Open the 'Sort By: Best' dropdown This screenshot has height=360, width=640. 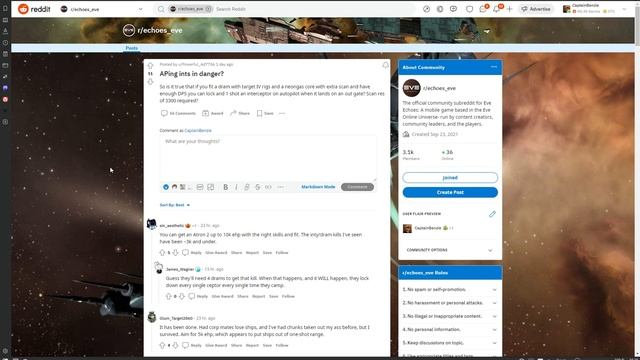pyautogui.click(x=175, y=205)
